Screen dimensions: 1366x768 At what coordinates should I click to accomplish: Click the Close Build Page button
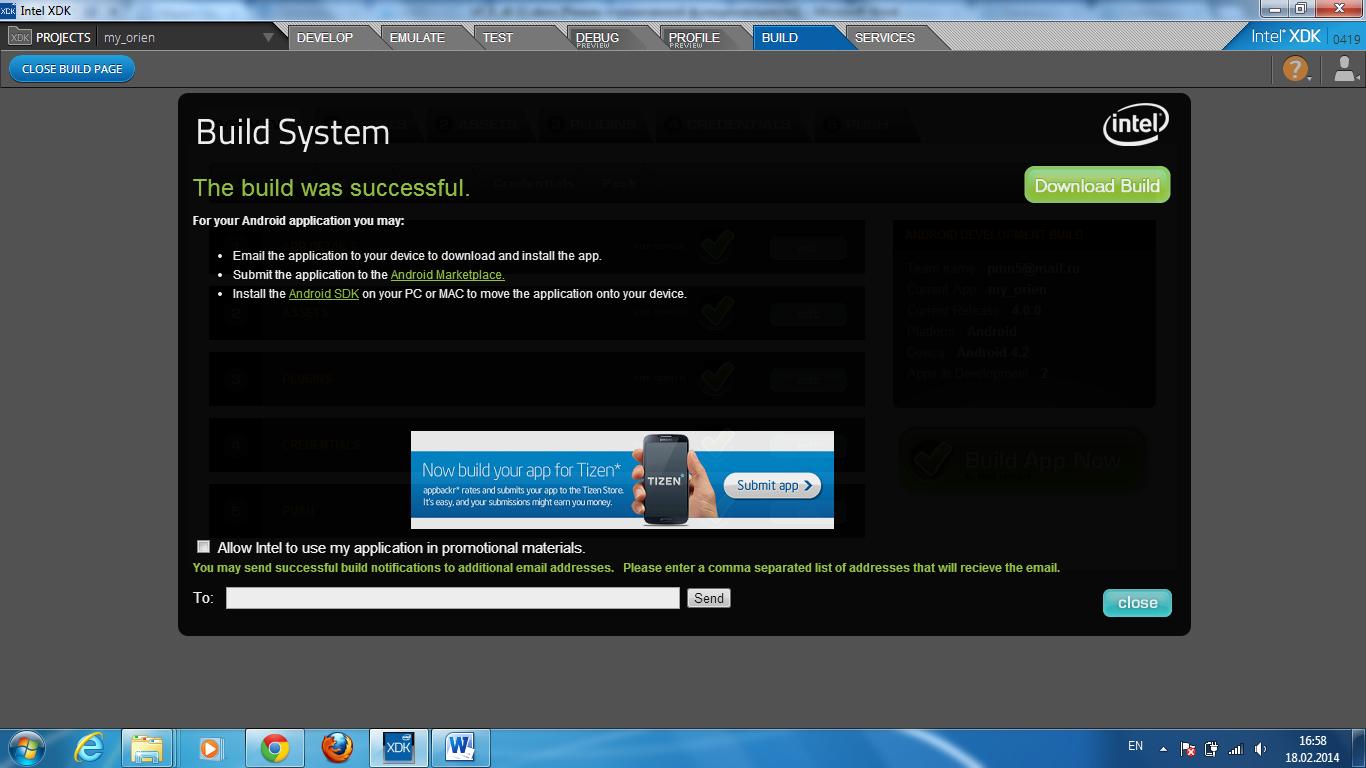pyautogui.click(x=72, y=69)
